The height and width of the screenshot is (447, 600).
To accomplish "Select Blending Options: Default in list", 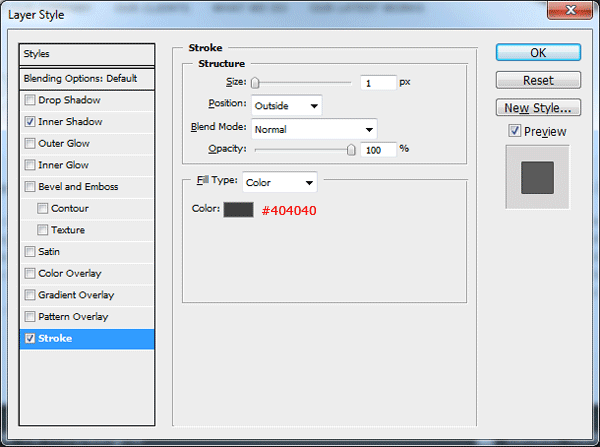I will click(x=89, y=78).
